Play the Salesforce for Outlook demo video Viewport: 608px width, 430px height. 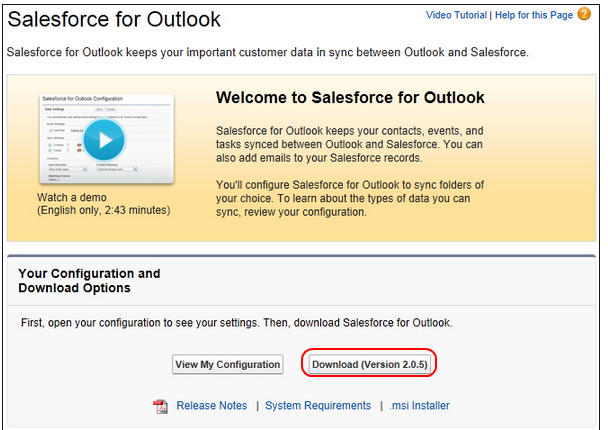[104, 140]
